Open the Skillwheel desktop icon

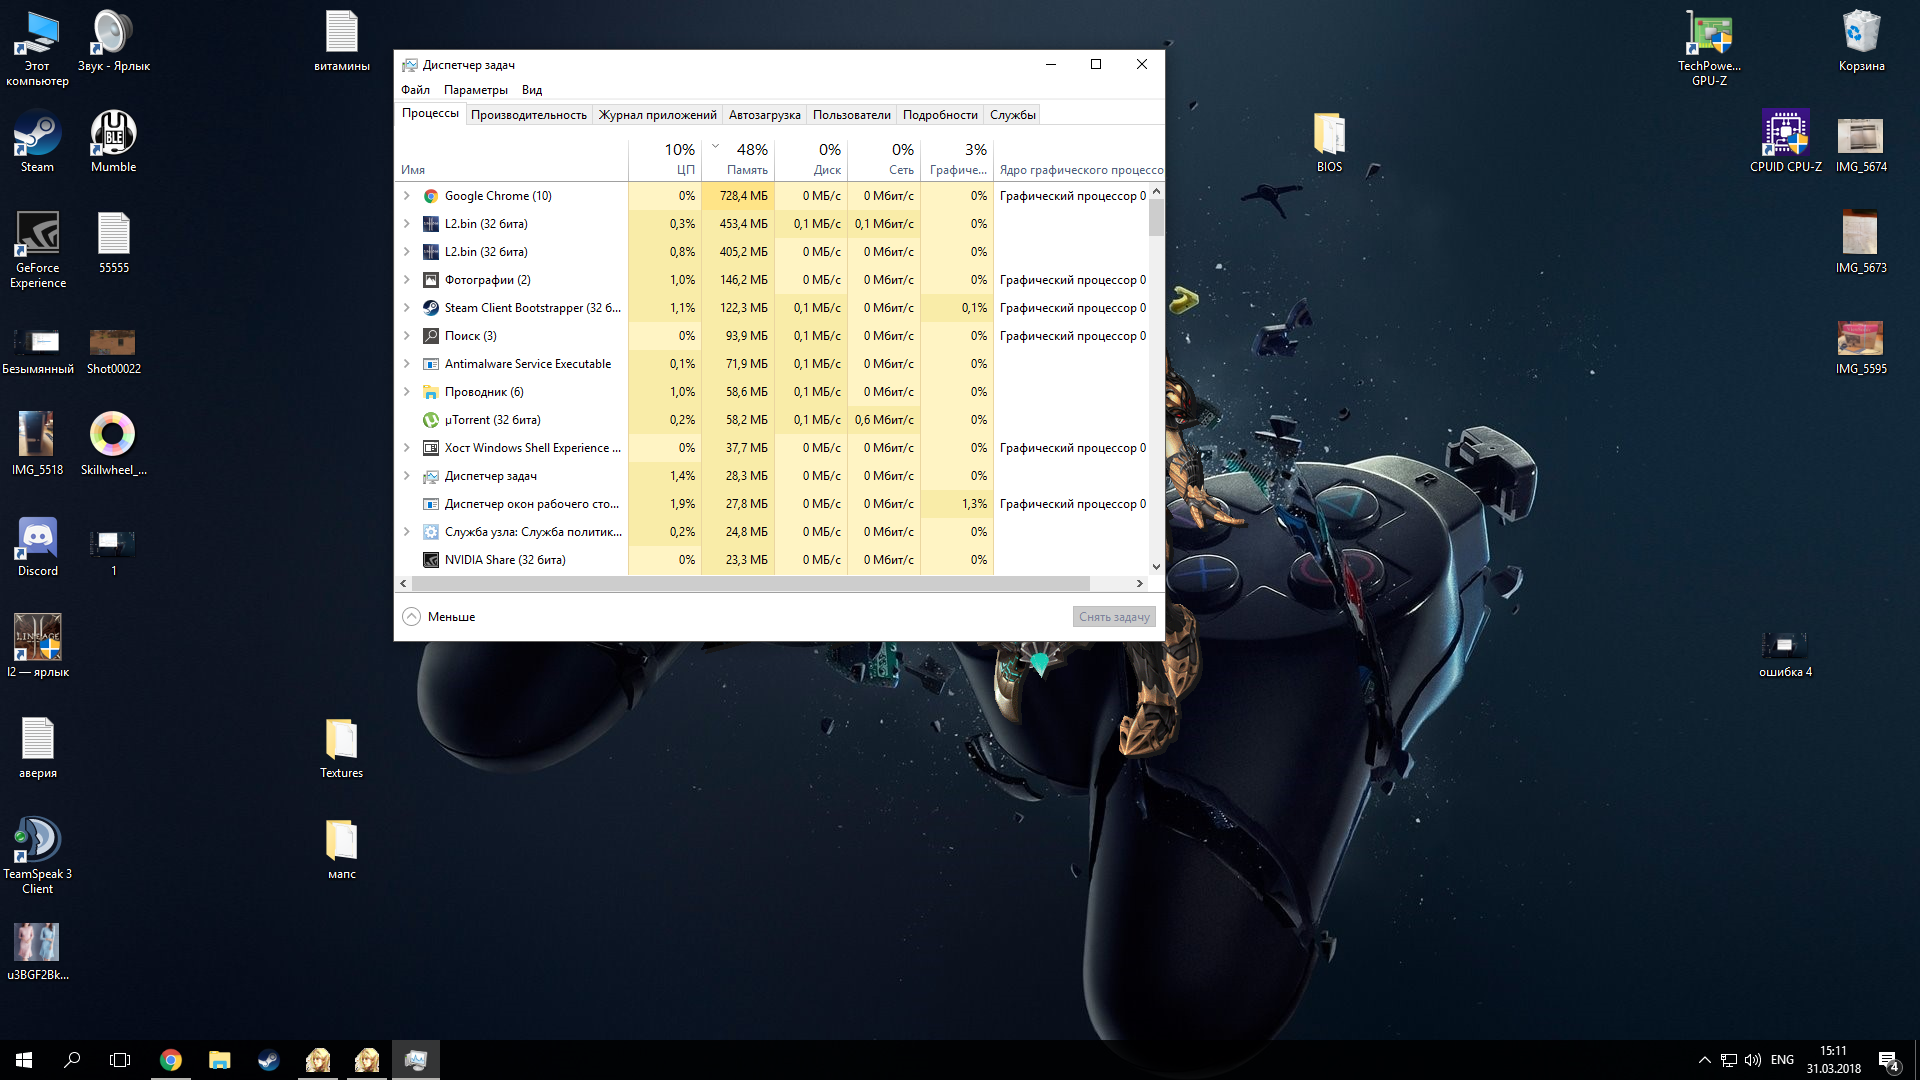[x=113, y=444]
